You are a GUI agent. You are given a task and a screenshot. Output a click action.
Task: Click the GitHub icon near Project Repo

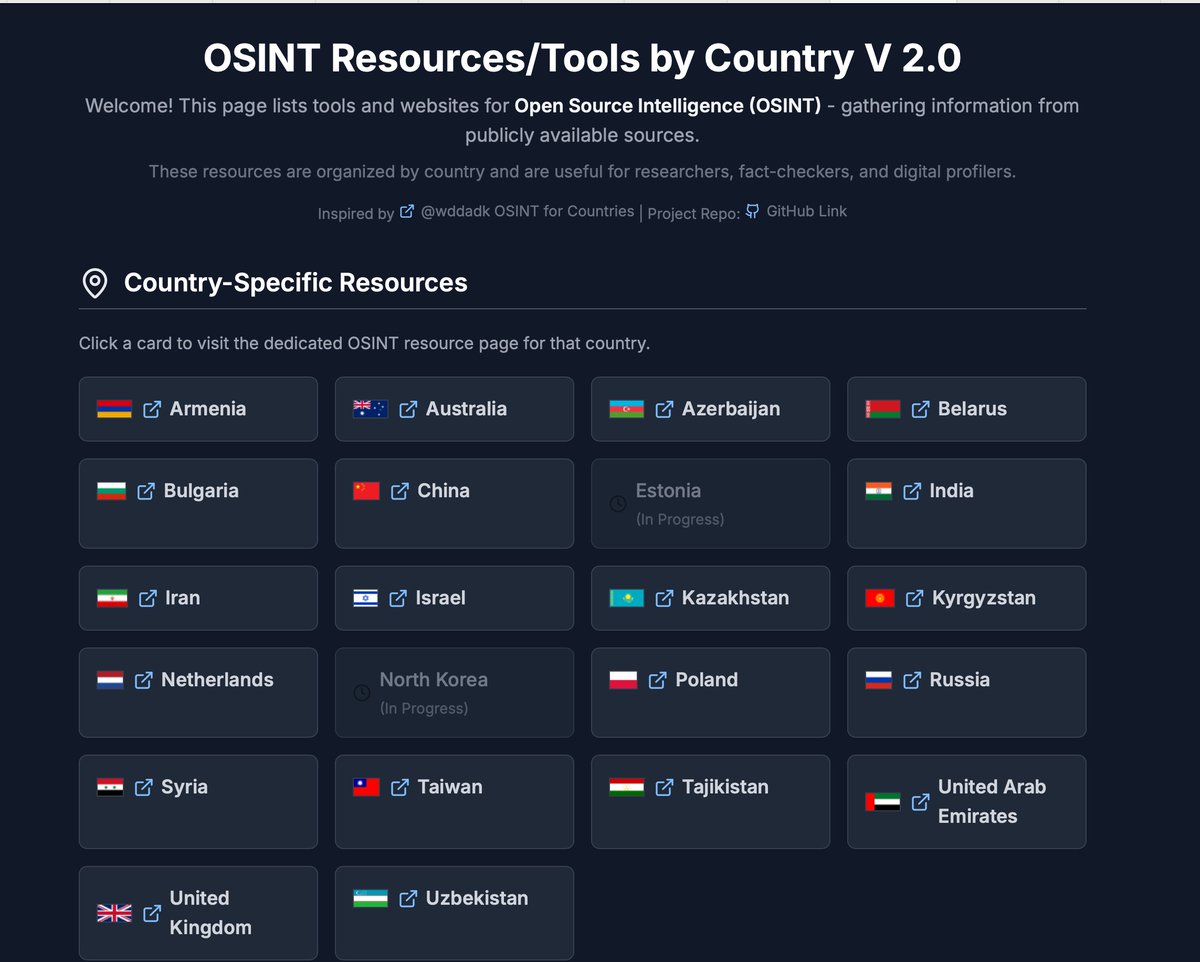[752, 211]
